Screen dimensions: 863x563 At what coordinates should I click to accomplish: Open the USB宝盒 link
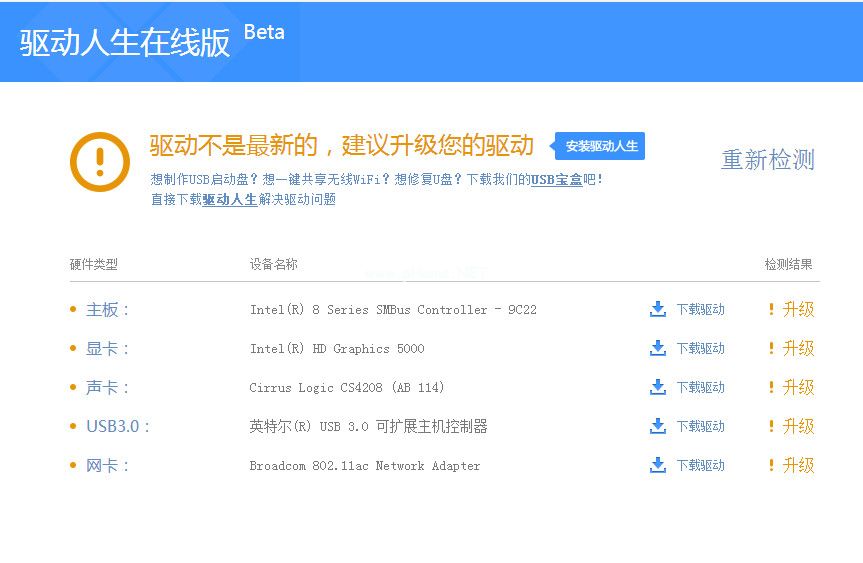coord(556,179)
